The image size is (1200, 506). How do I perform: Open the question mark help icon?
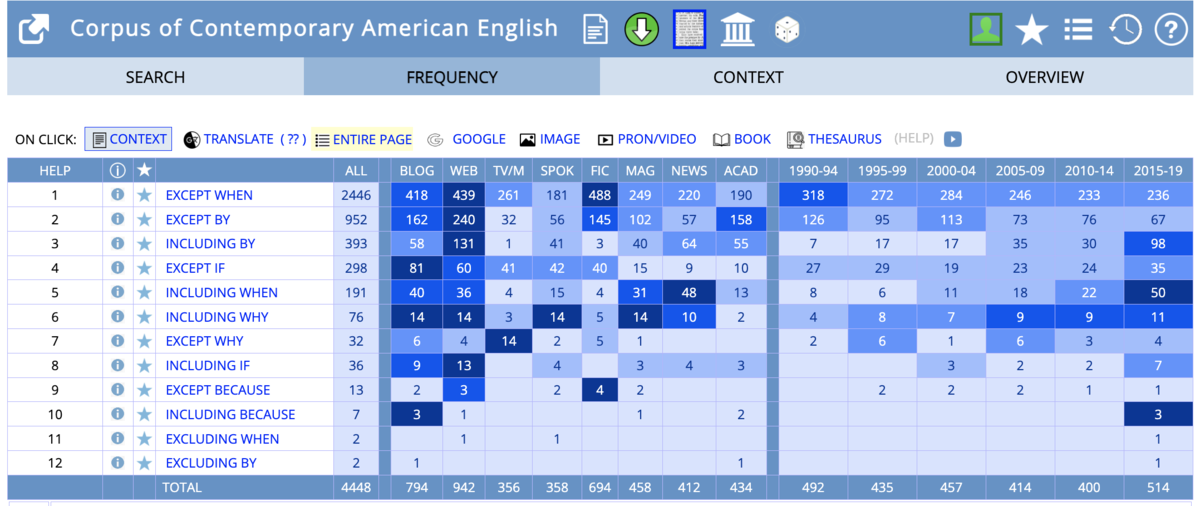pos(1170,29)
